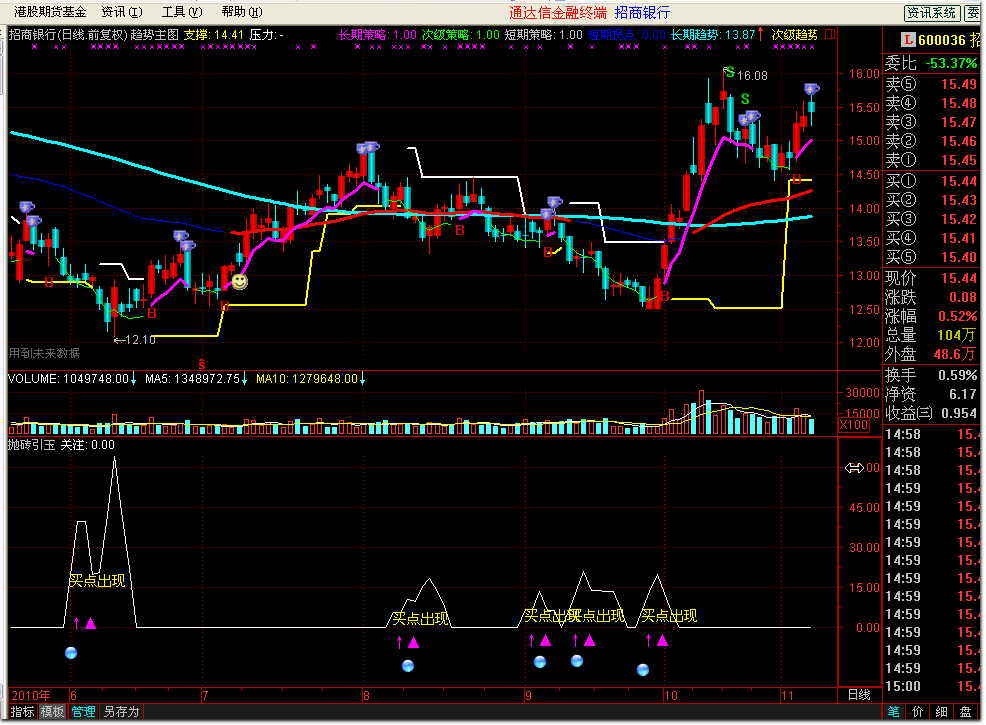
Task: Click the down arrow after the MA10 value
Action: pos(362,379)
